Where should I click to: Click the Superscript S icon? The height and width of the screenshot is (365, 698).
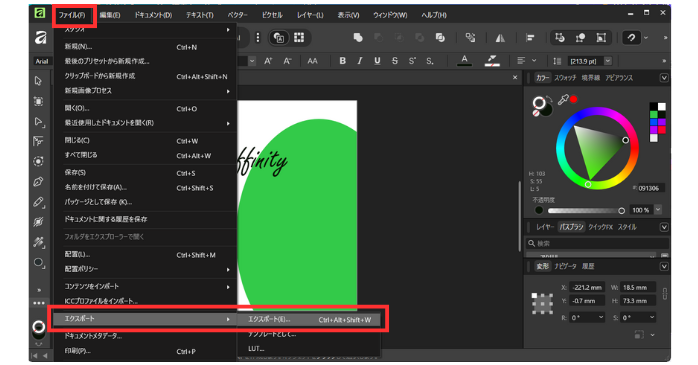(x=412, y=61)
